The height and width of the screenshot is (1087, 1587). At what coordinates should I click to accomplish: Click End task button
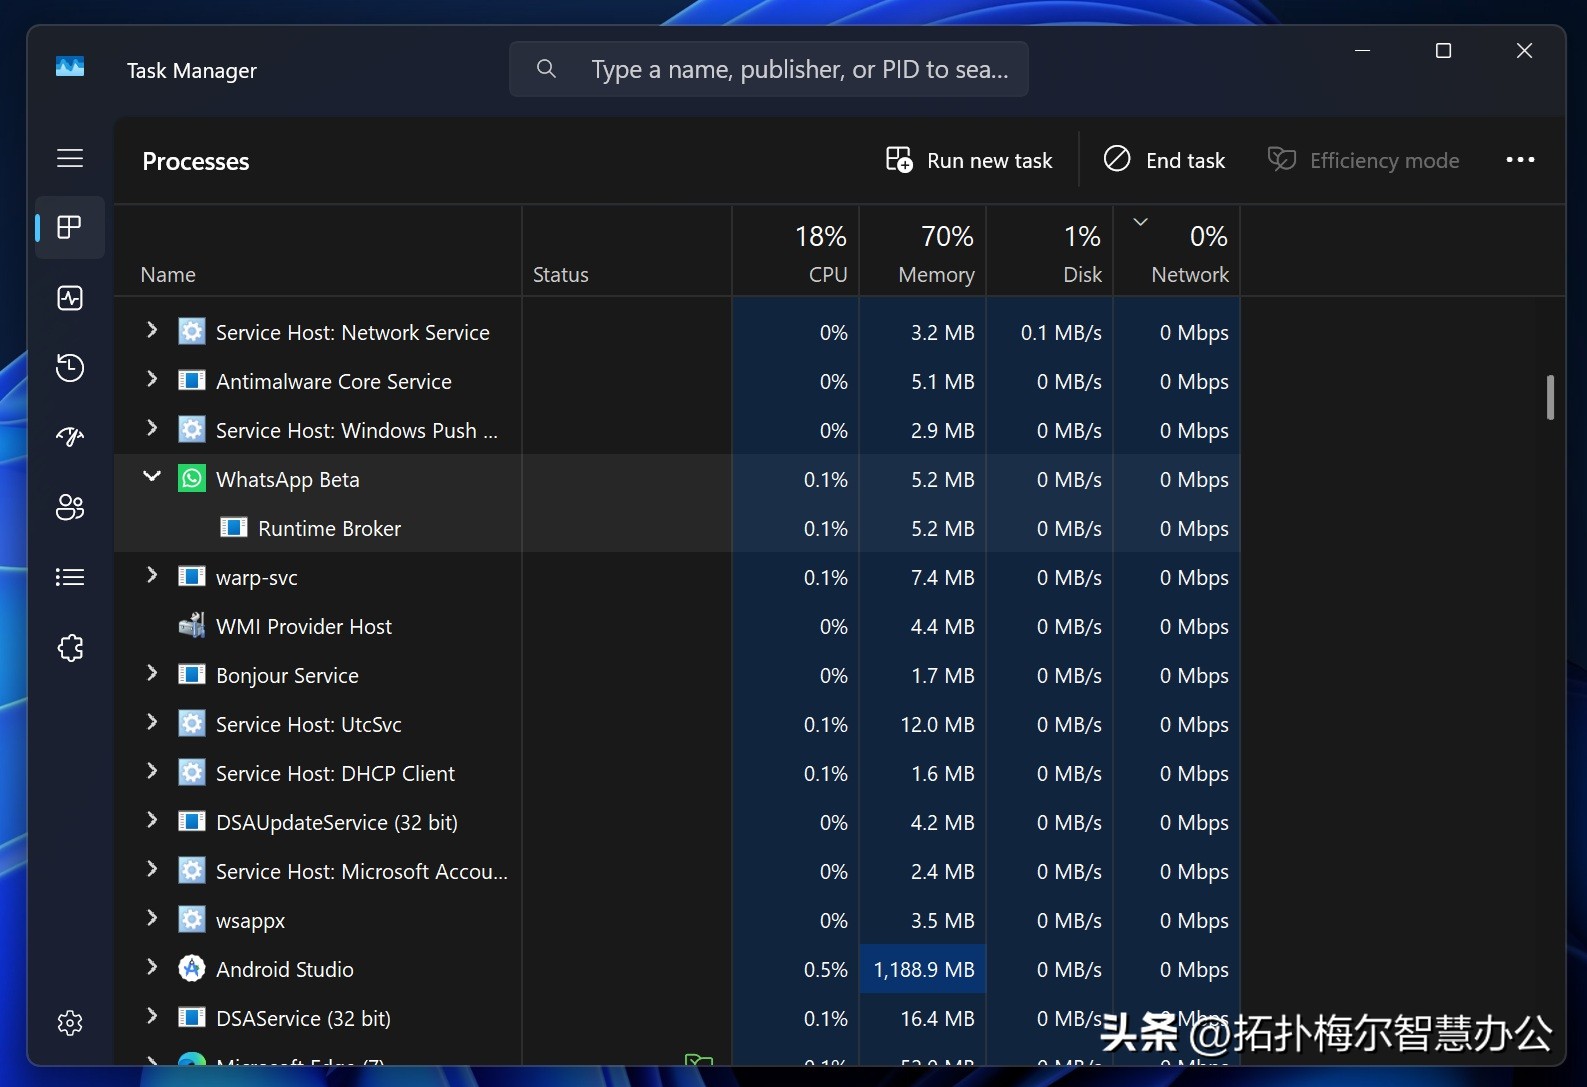coord(1164,160)
